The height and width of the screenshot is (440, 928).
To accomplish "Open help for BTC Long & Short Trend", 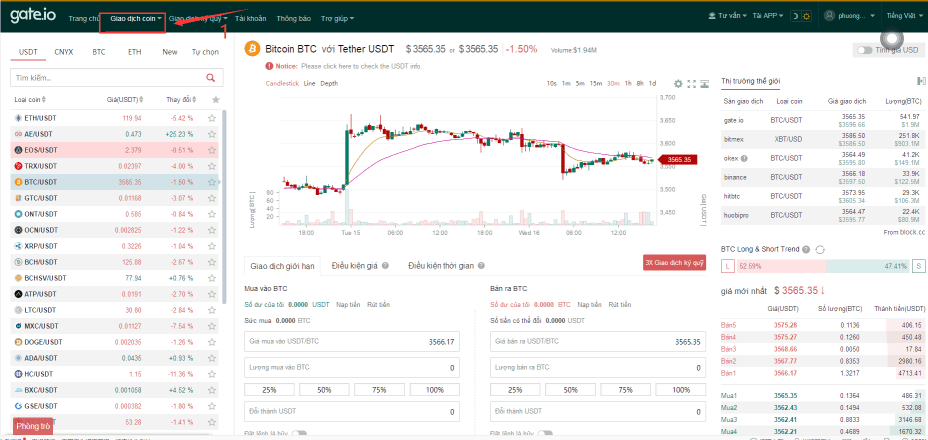I will (x=805, y=249).
